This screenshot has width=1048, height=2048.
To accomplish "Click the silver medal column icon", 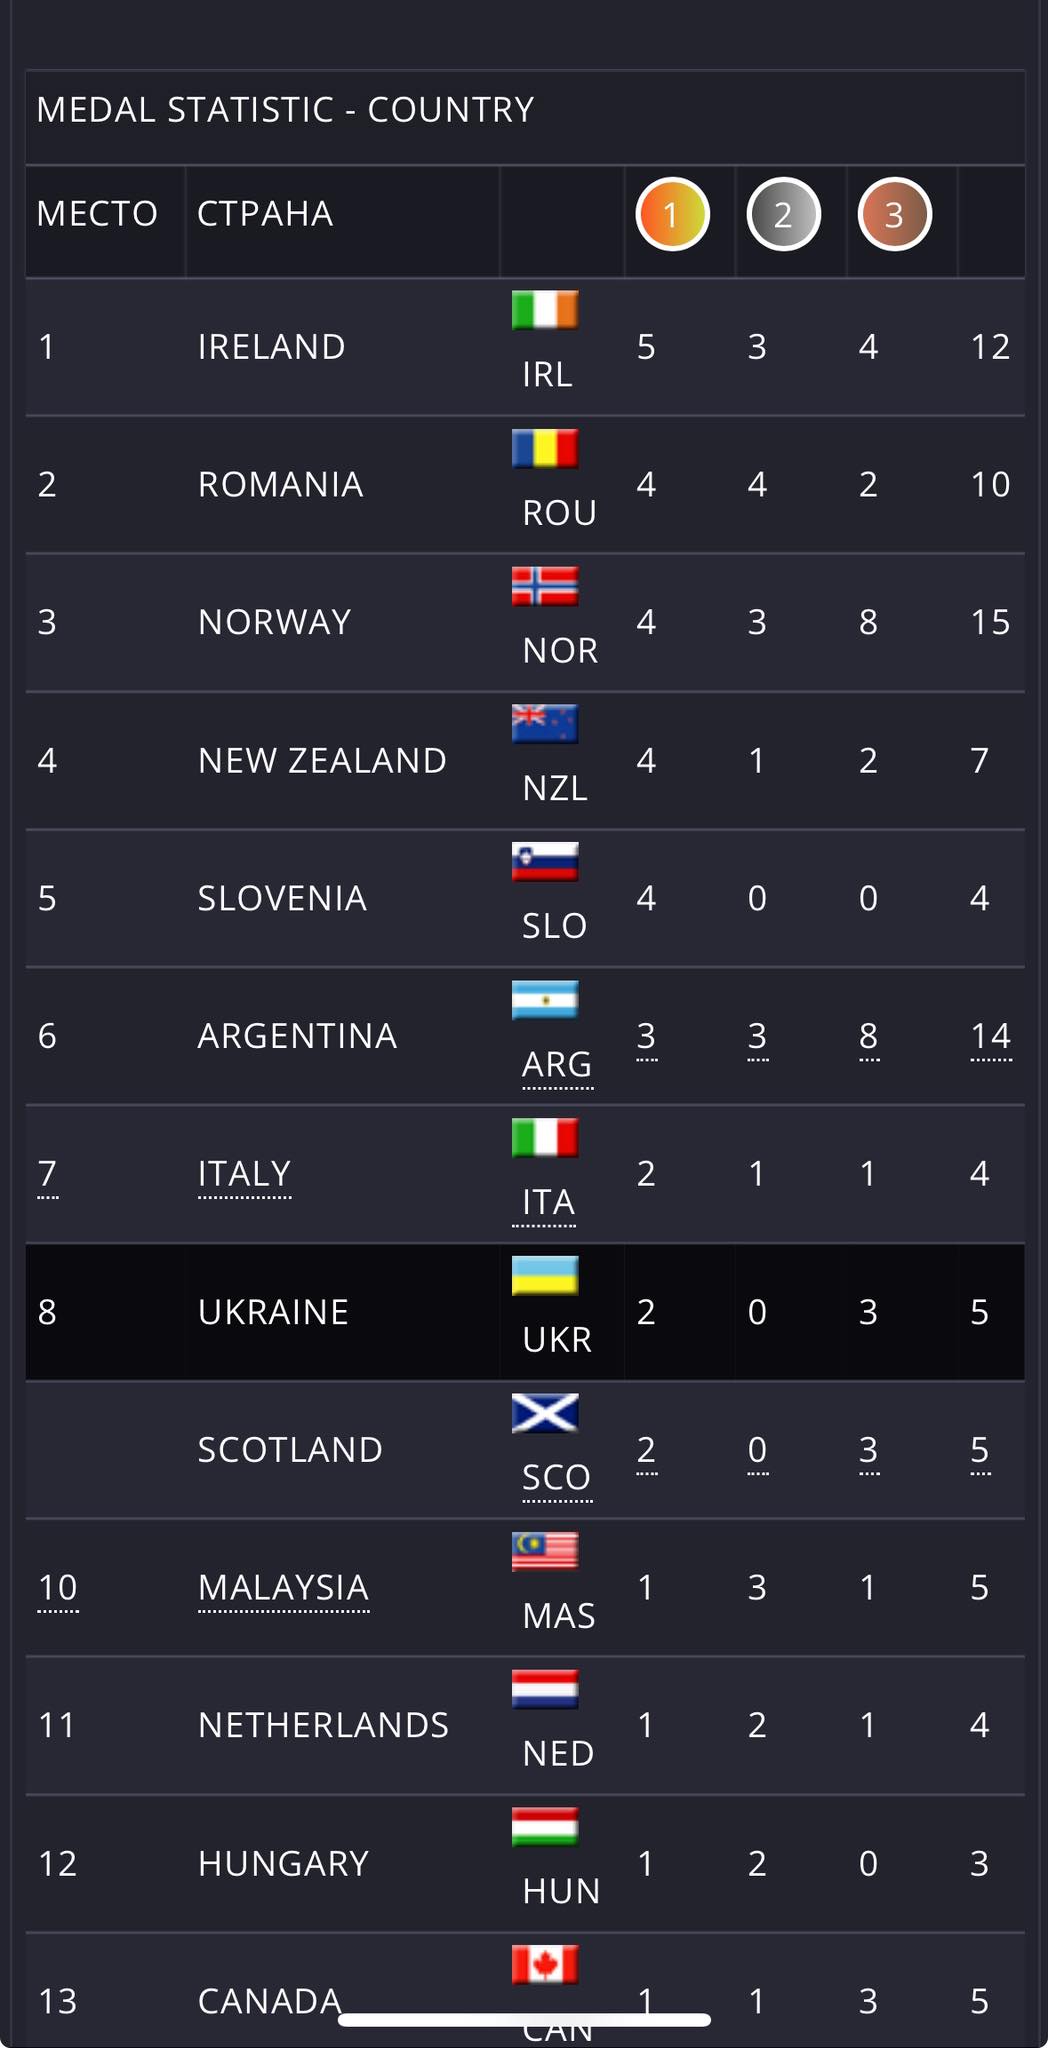I will click(783, 215).
